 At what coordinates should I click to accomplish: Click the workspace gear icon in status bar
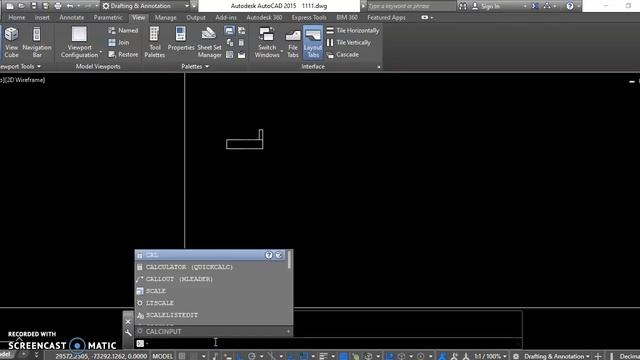[516, 356]
